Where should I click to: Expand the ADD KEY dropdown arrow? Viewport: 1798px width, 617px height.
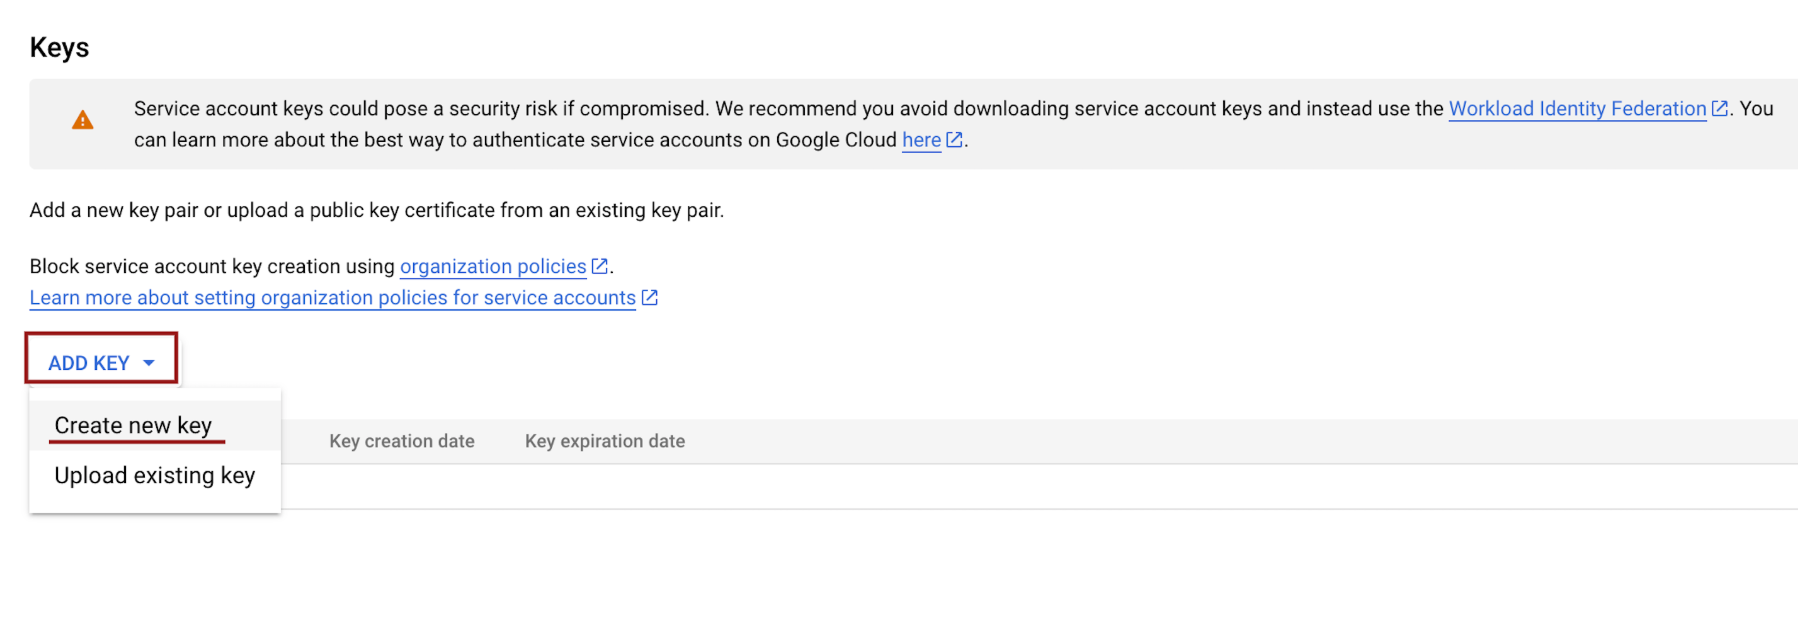pyautogui.click(x=149, y=363)
